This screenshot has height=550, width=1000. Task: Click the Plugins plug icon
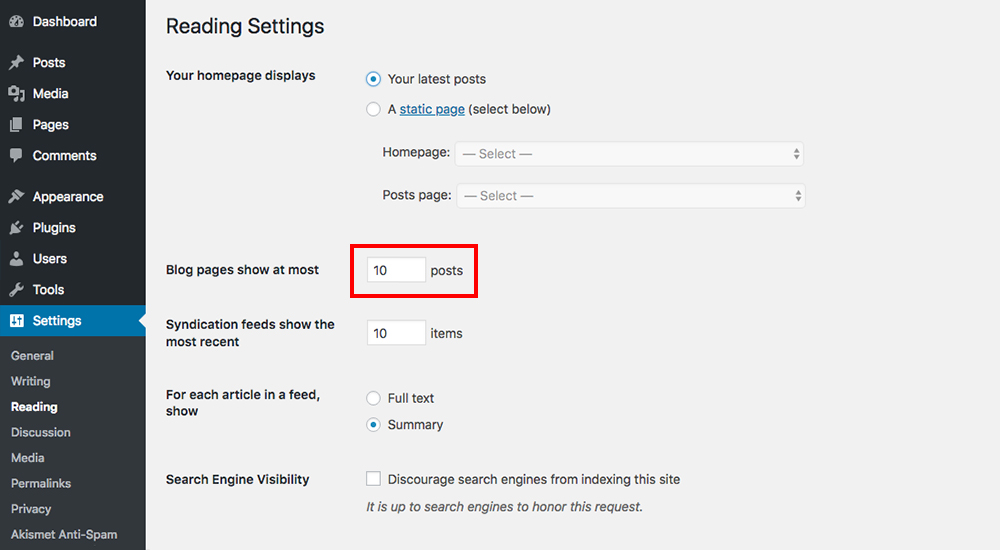click(16, 228)
